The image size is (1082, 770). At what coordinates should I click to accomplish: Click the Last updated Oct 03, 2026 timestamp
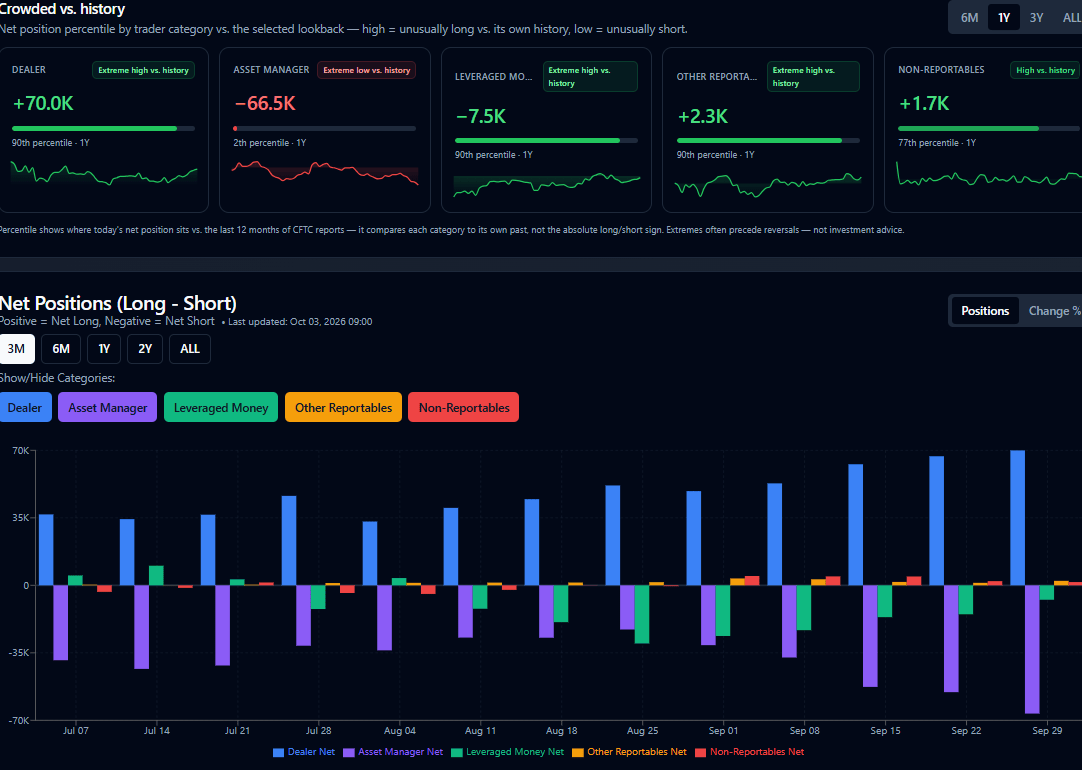(300, 322)
